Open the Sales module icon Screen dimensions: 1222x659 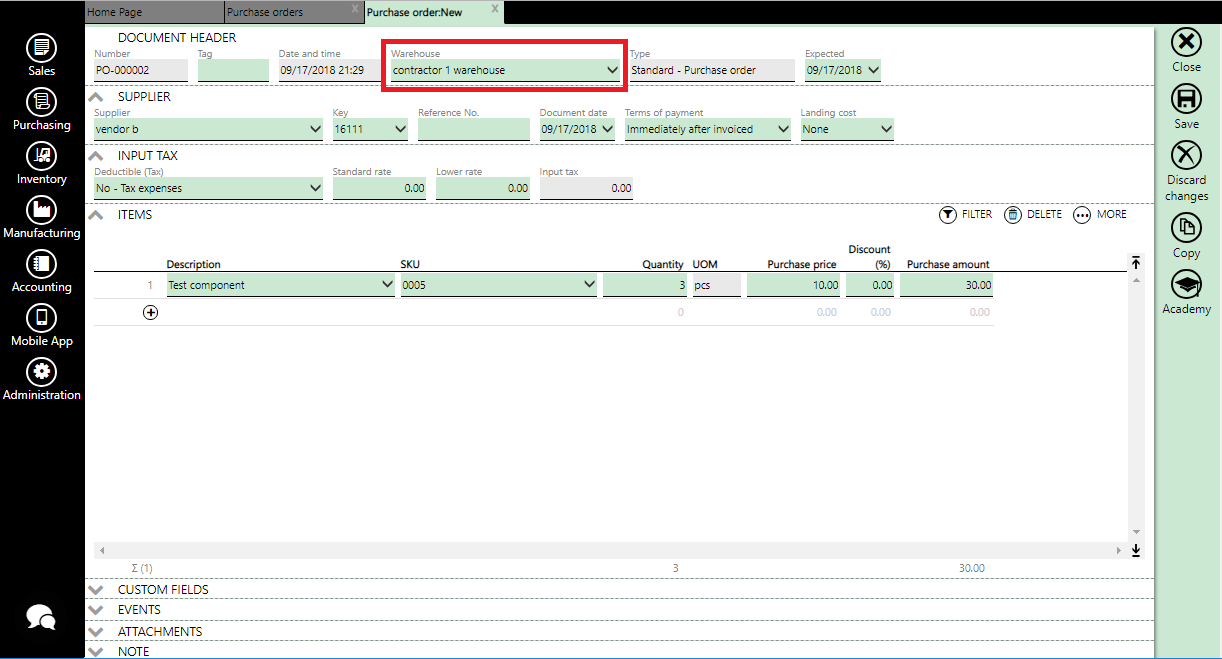(x=41, y=47)
